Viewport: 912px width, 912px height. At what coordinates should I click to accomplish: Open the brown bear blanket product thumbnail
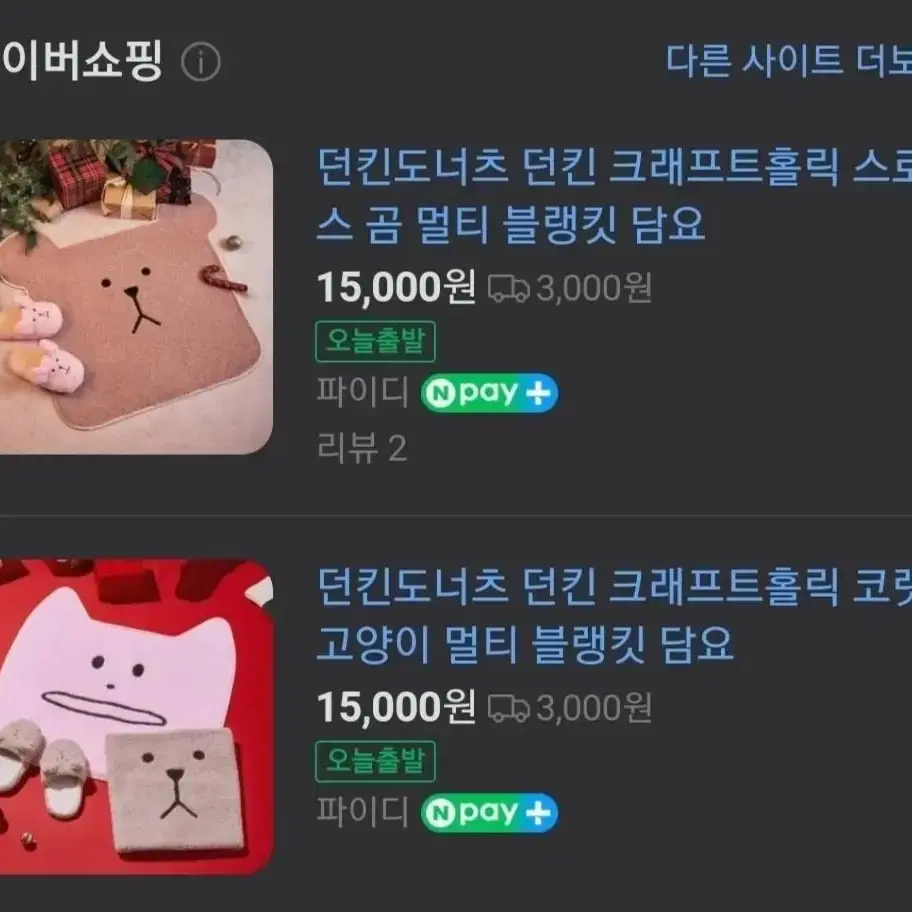coord(136,297)
